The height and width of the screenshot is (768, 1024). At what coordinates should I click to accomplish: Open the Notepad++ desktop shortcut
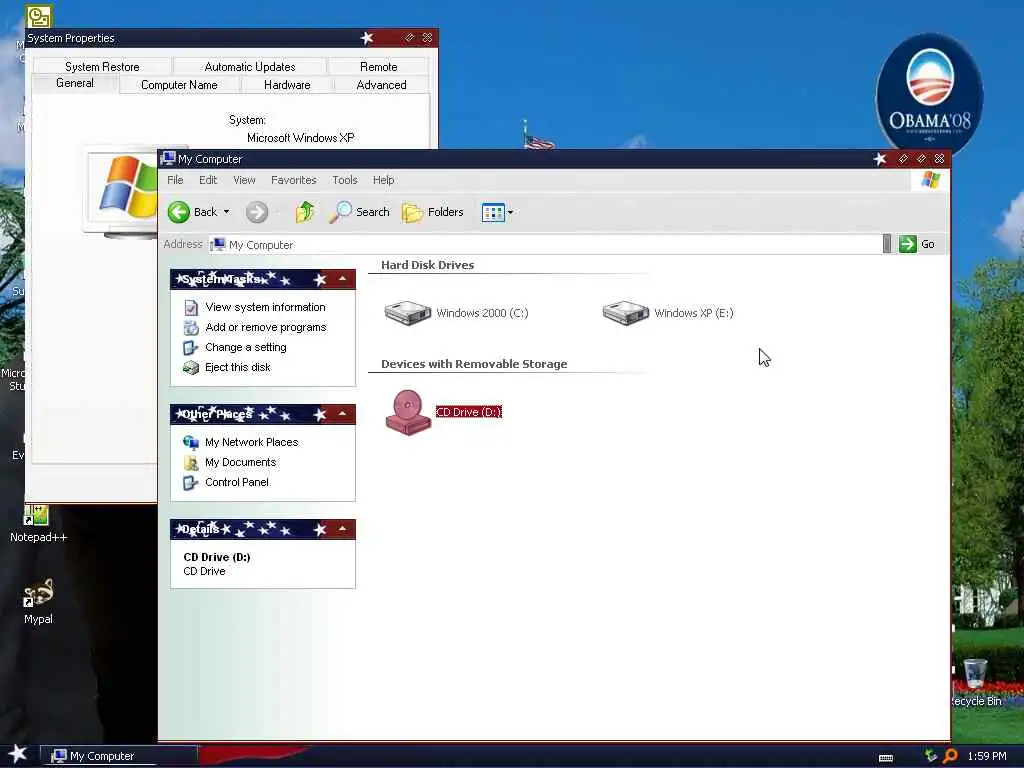38,524
